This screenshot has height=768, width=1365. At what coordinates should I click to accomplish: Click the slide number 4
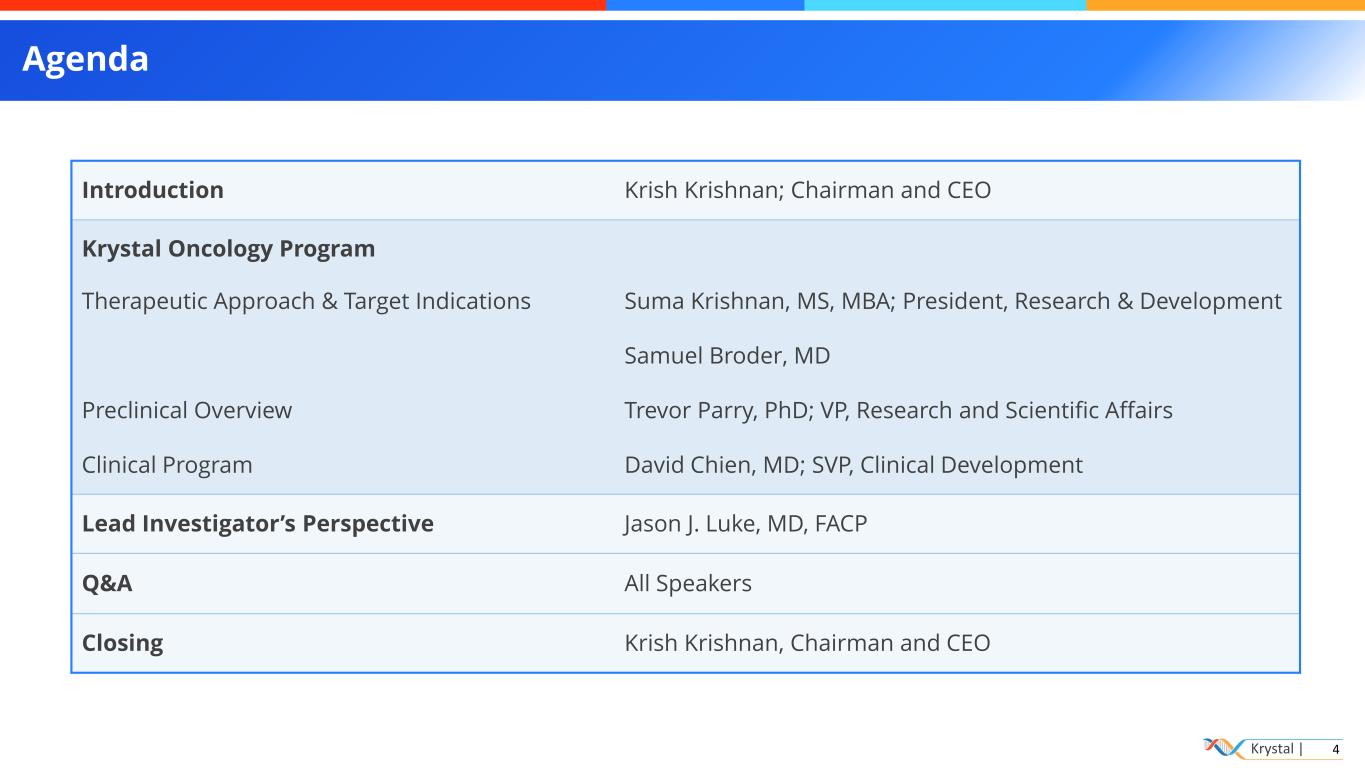coord(1335,749)
